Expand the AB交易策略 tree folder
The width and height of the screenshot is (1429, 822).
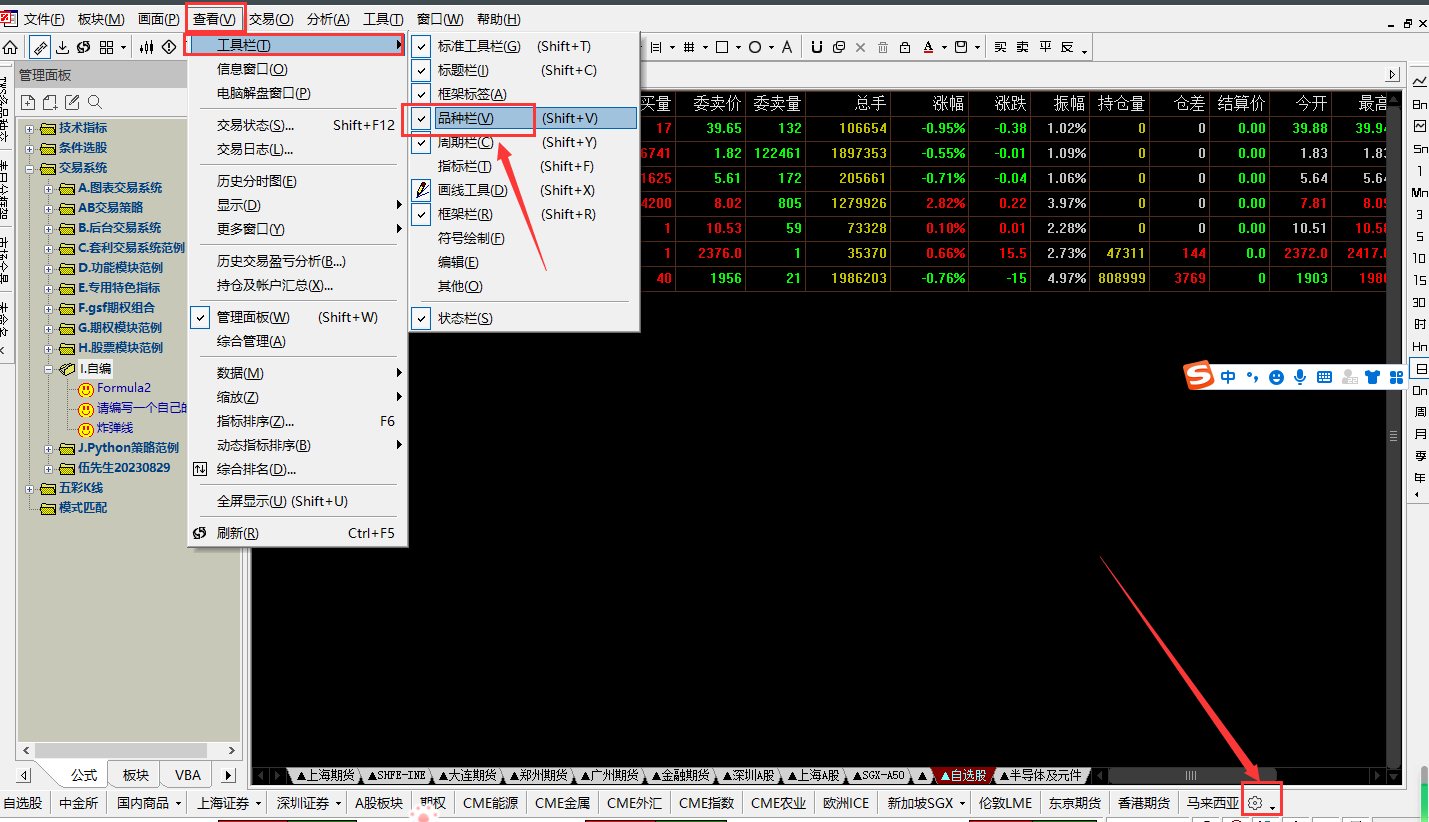(49, 208)
